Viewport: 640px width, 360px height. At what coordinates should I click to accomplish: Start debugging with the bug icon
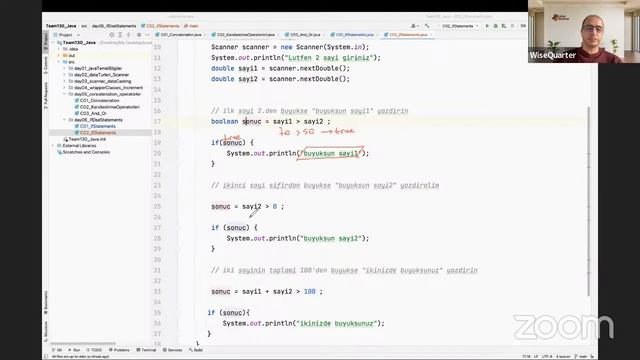tap(496, 26)
